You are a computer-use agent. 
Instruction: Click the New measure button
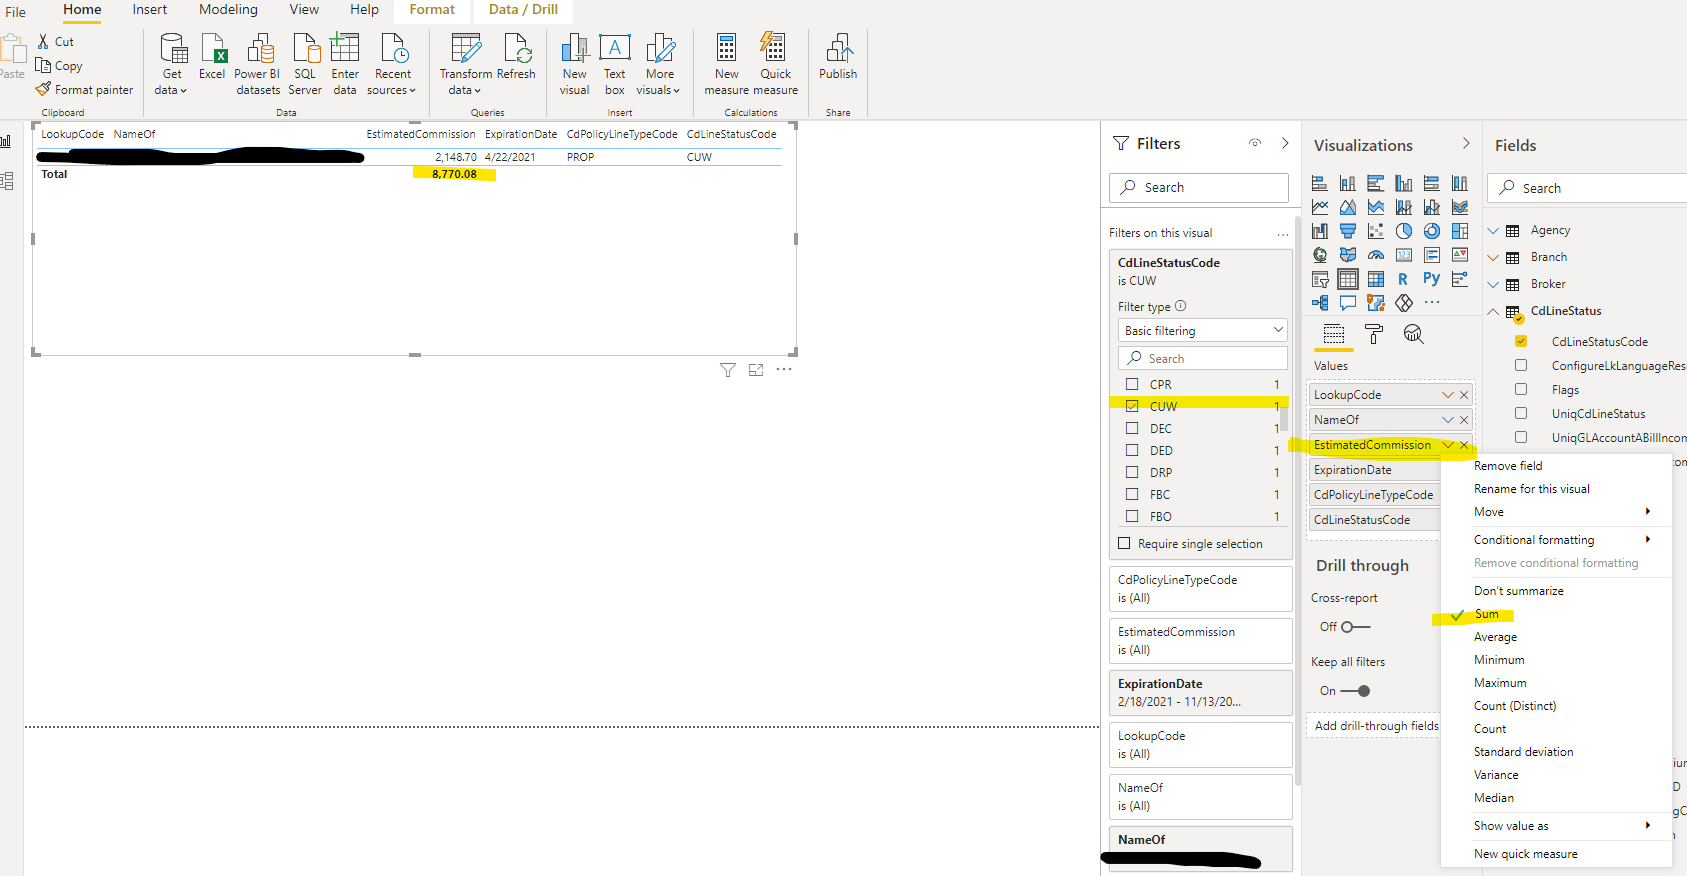click(727, 64)
